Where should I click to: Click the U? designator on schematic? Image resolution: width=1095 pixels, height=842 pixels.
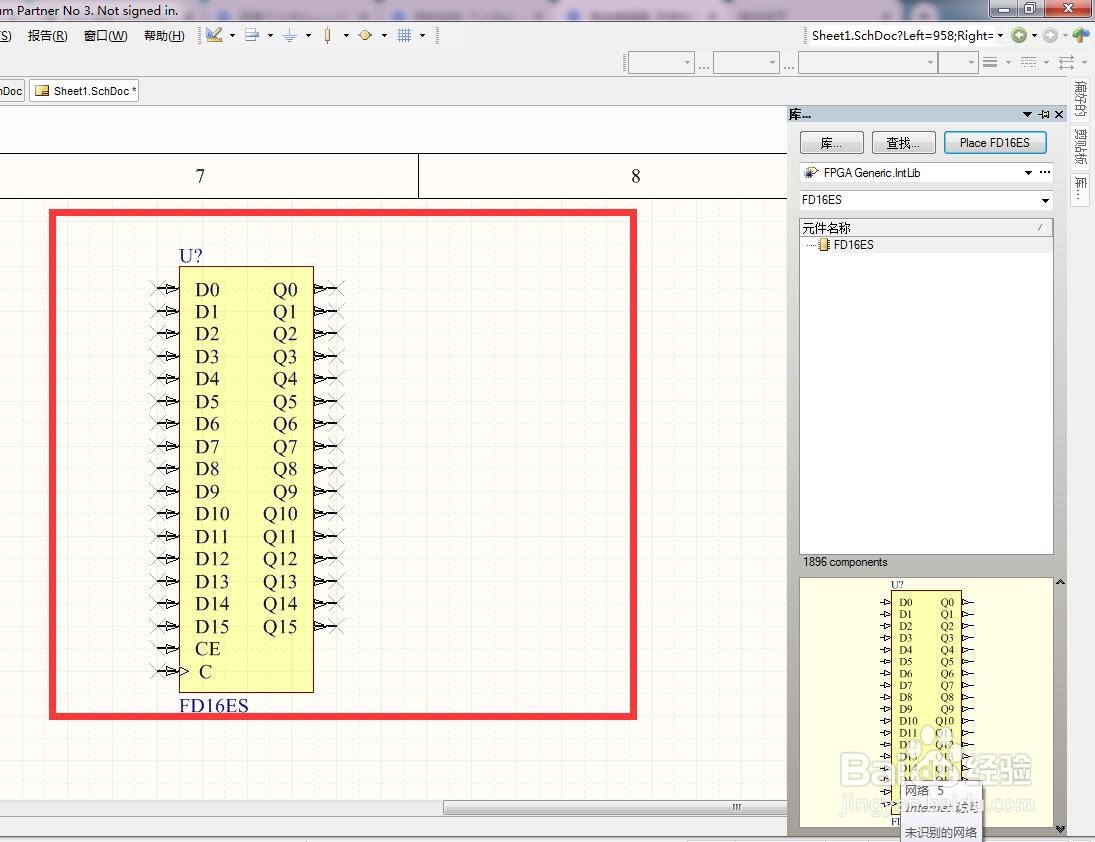click(191, 256)
